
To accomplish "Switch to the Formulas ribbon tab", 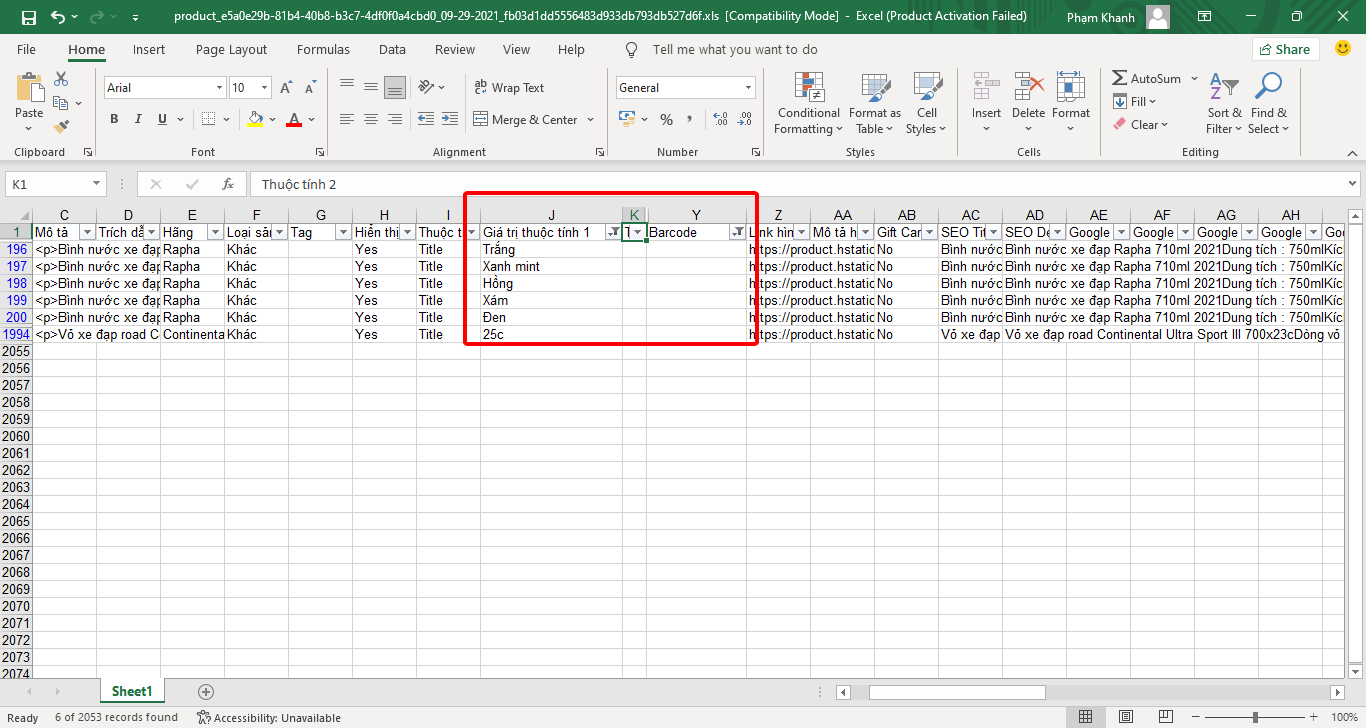I will [323, 50].
